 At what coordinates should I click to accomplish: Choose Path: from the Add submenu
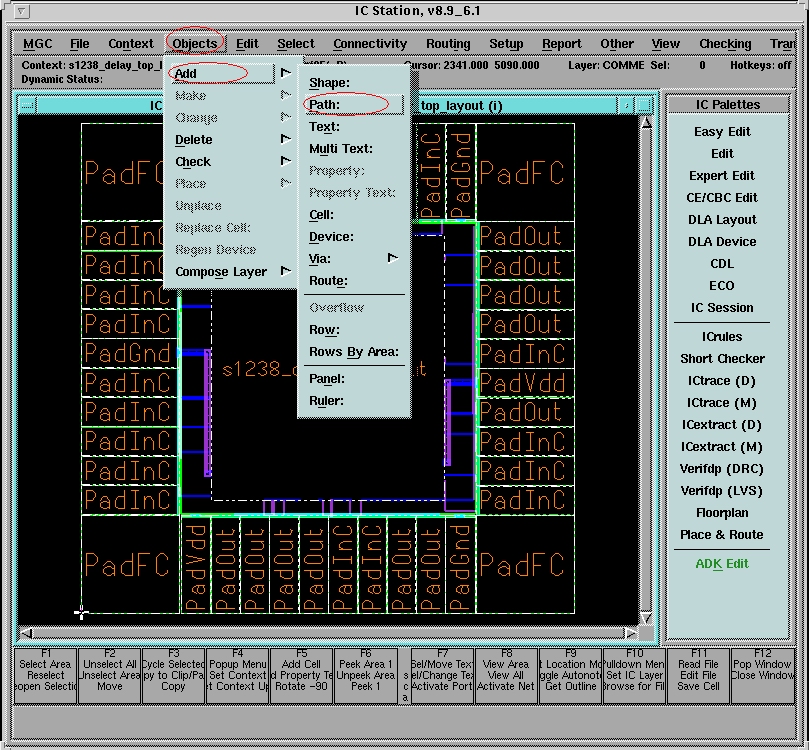pos(325,104)
